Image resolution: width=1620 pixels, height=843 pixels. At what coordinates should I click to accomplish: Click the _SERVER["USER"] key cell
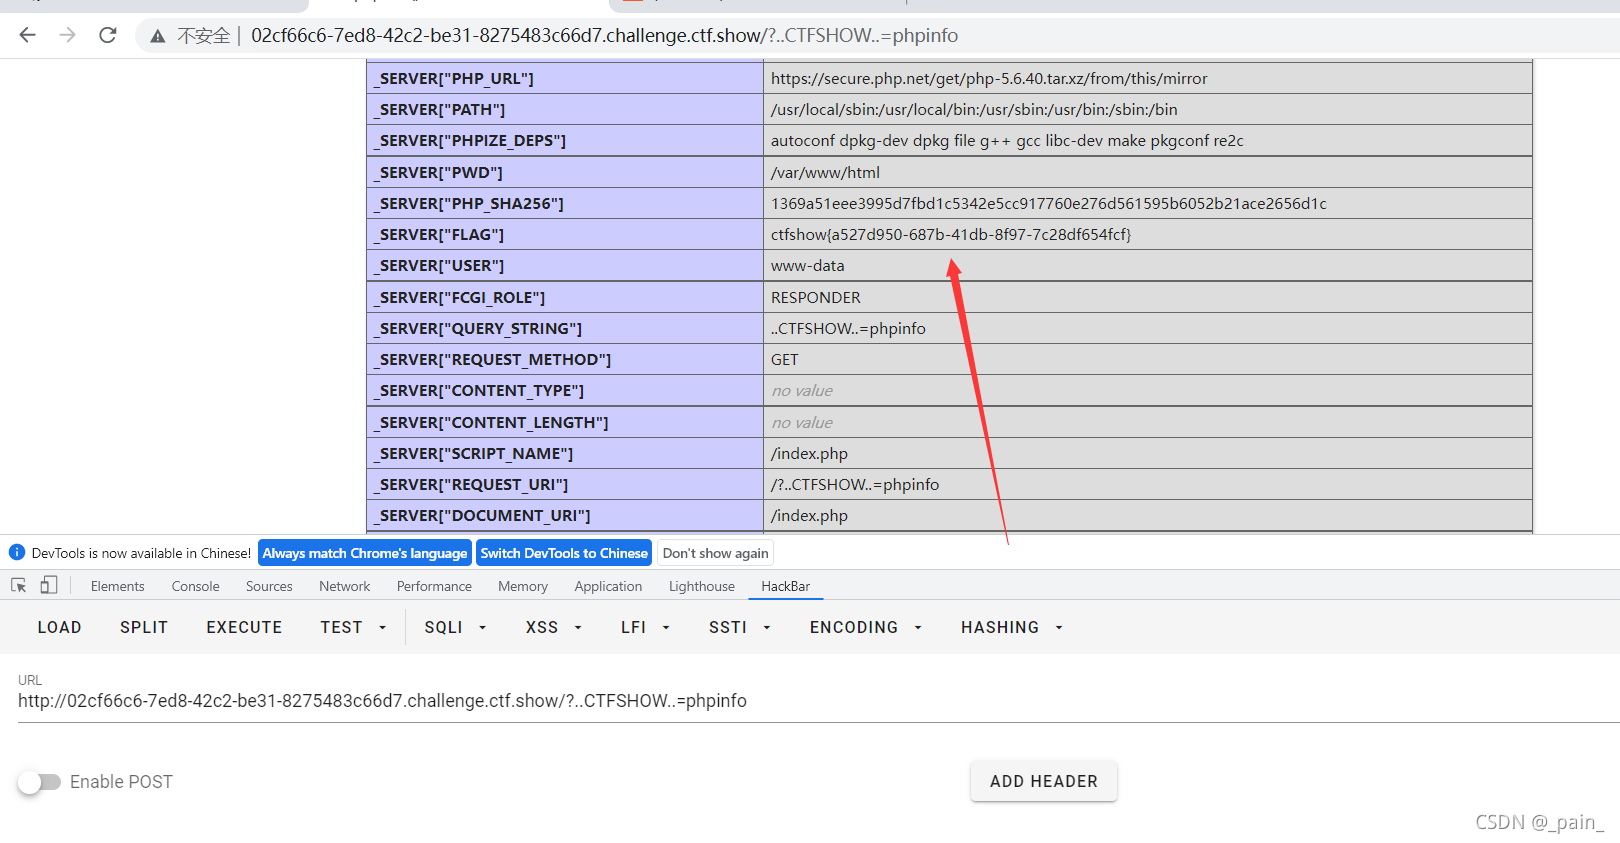click(x=565, y=266)
